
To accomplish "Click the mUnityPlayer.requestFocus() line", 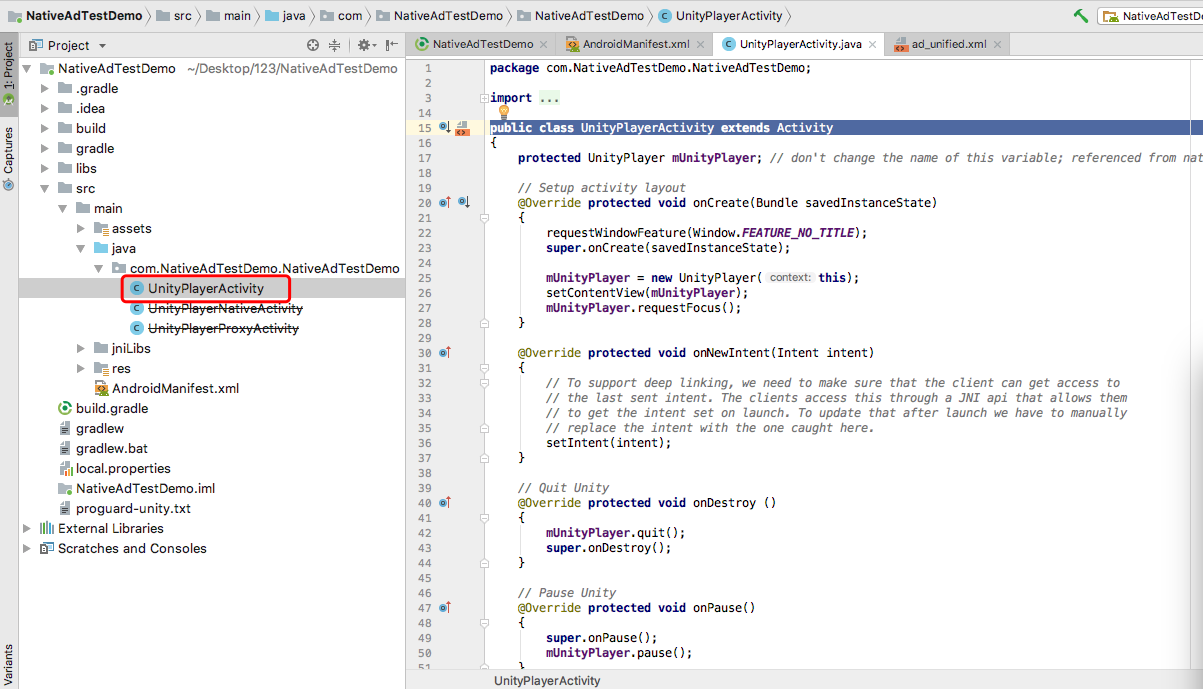I will tap(644, 308).
